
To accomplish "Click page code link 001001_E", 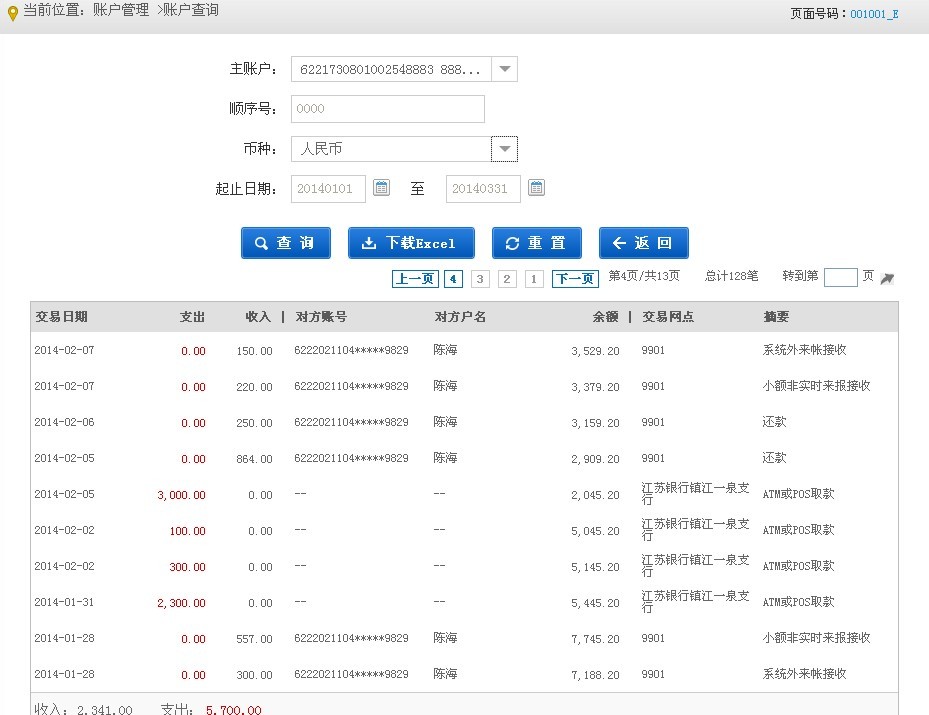I will [x=874, y=14].
